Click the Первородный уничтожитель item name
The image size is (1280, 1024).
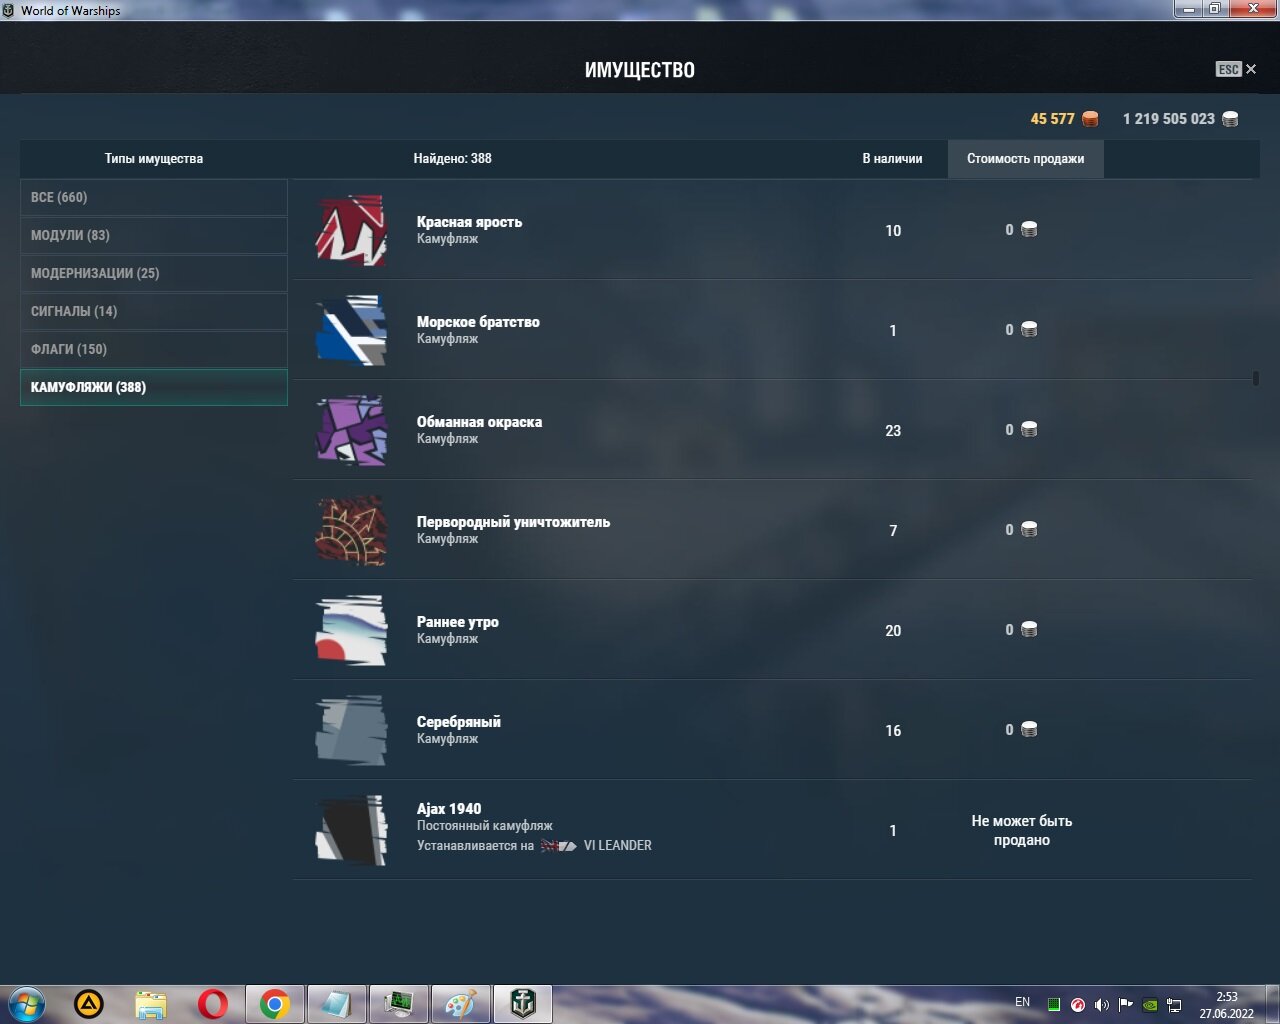point(513,522)
